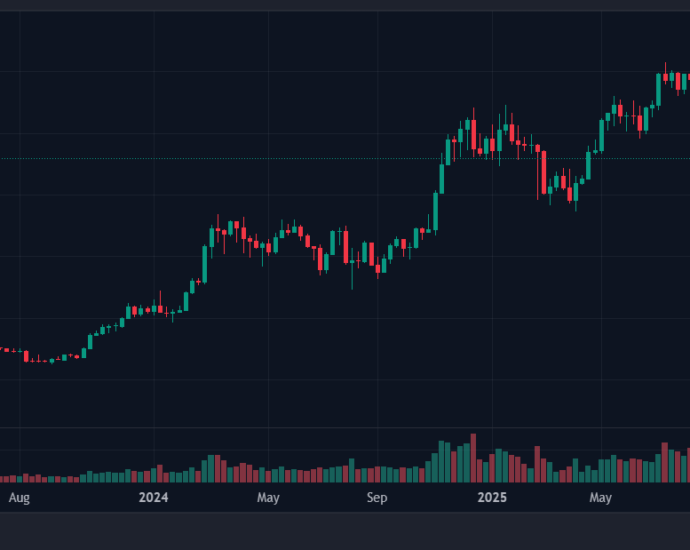
Task: Select the May label following 2025
Action: pyautogui.click(x=600, y=497)
